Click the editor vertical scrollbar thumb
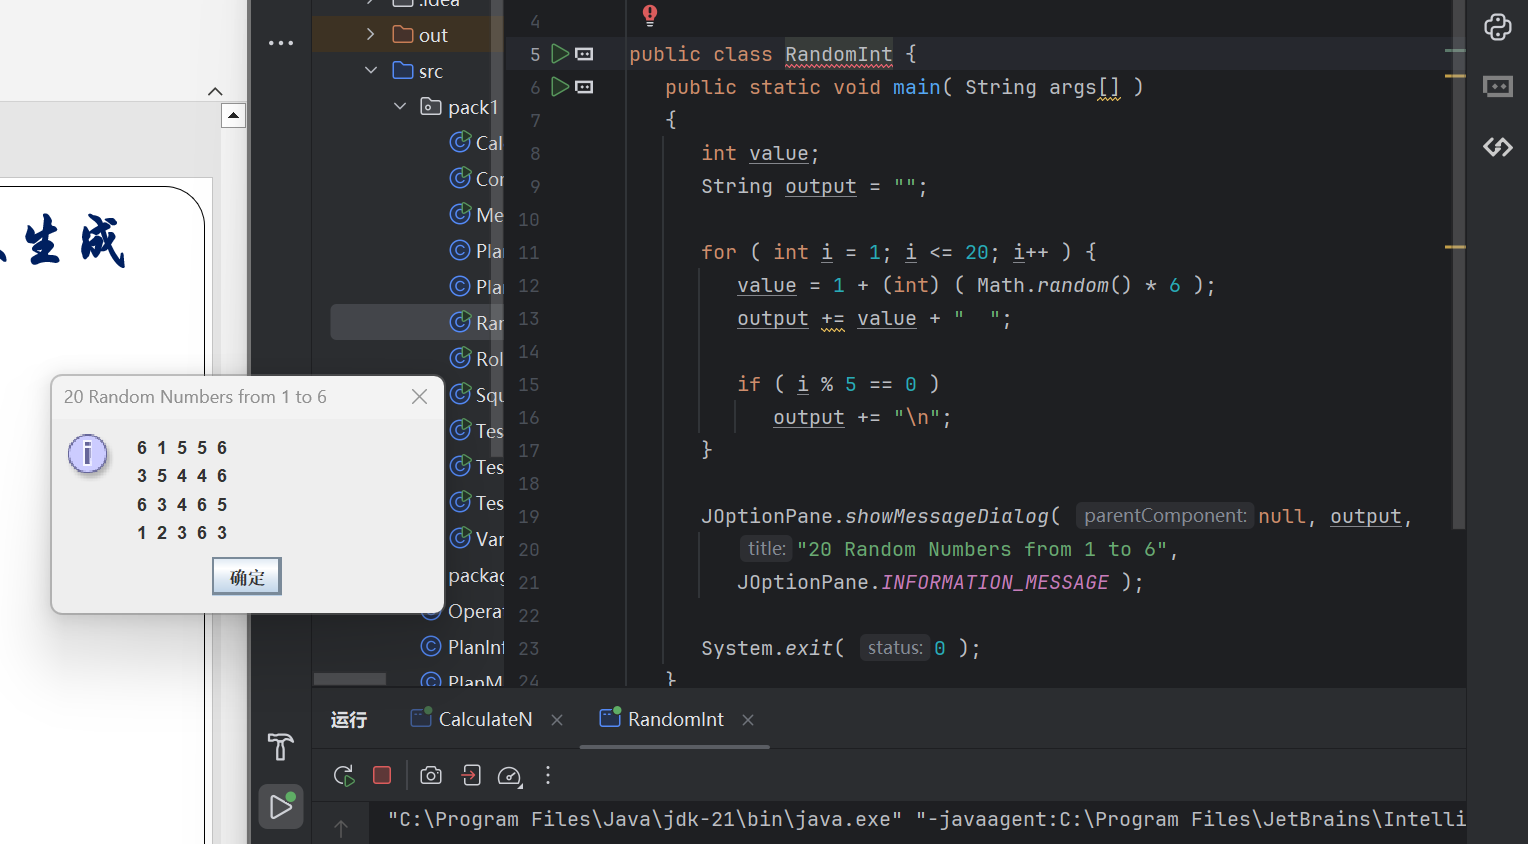This screenshot has height=844, width=1528. coord(1459,264)
